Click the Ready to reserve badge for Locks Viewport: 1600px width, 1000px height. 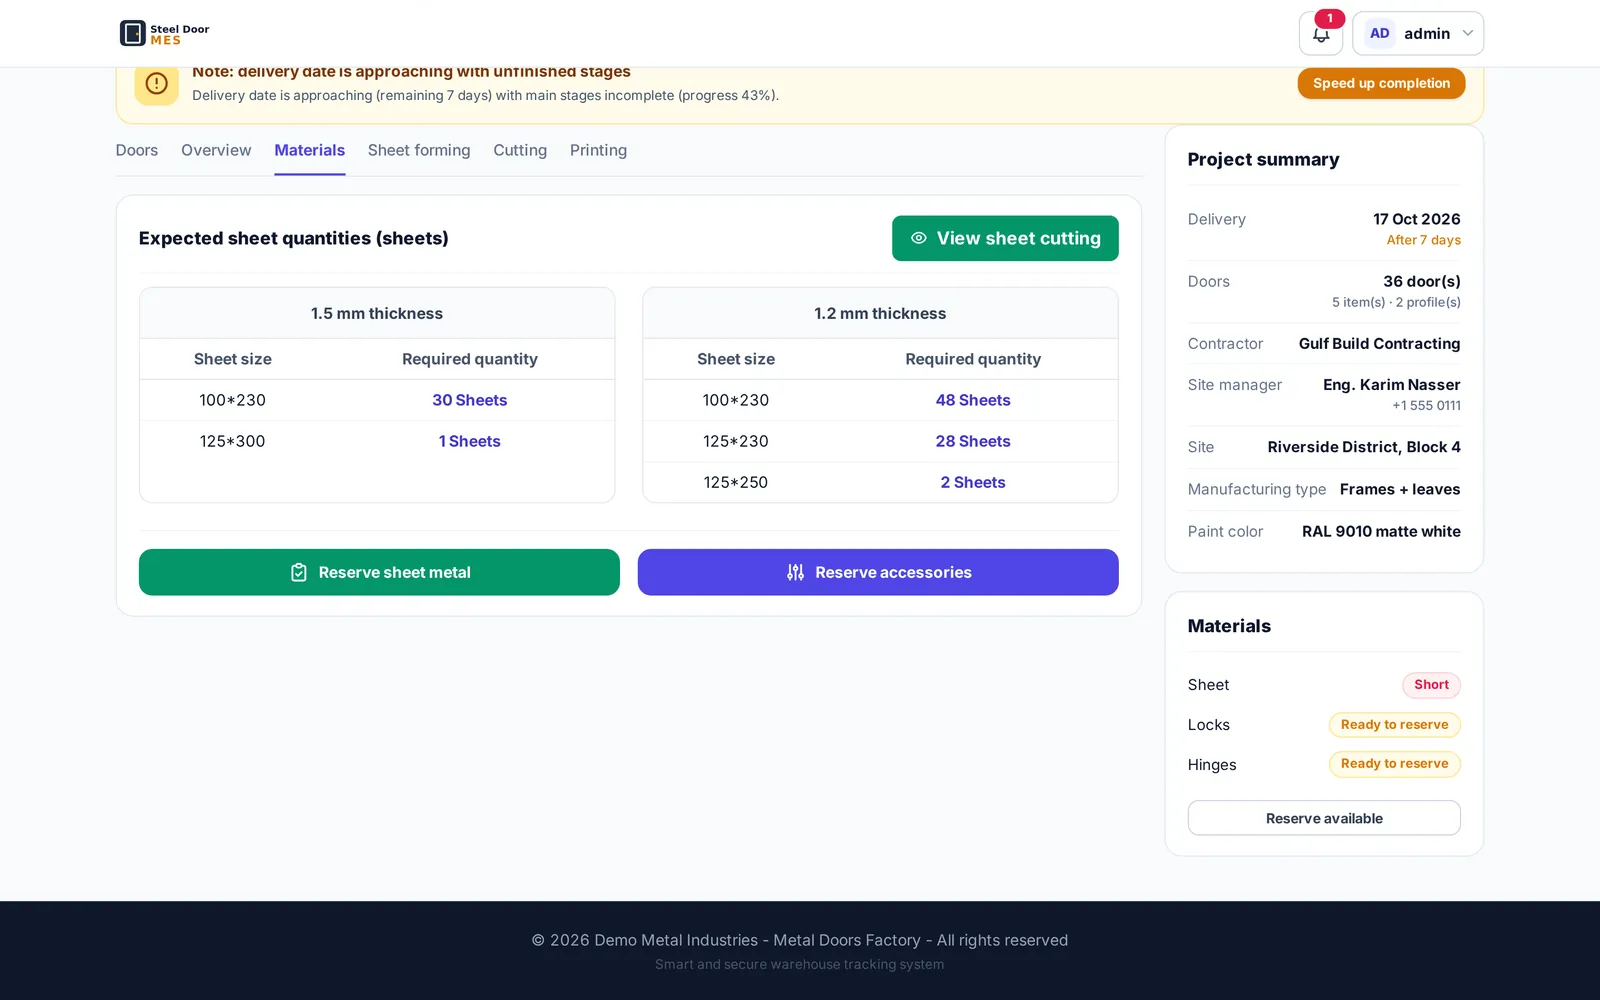[1394, 725]
